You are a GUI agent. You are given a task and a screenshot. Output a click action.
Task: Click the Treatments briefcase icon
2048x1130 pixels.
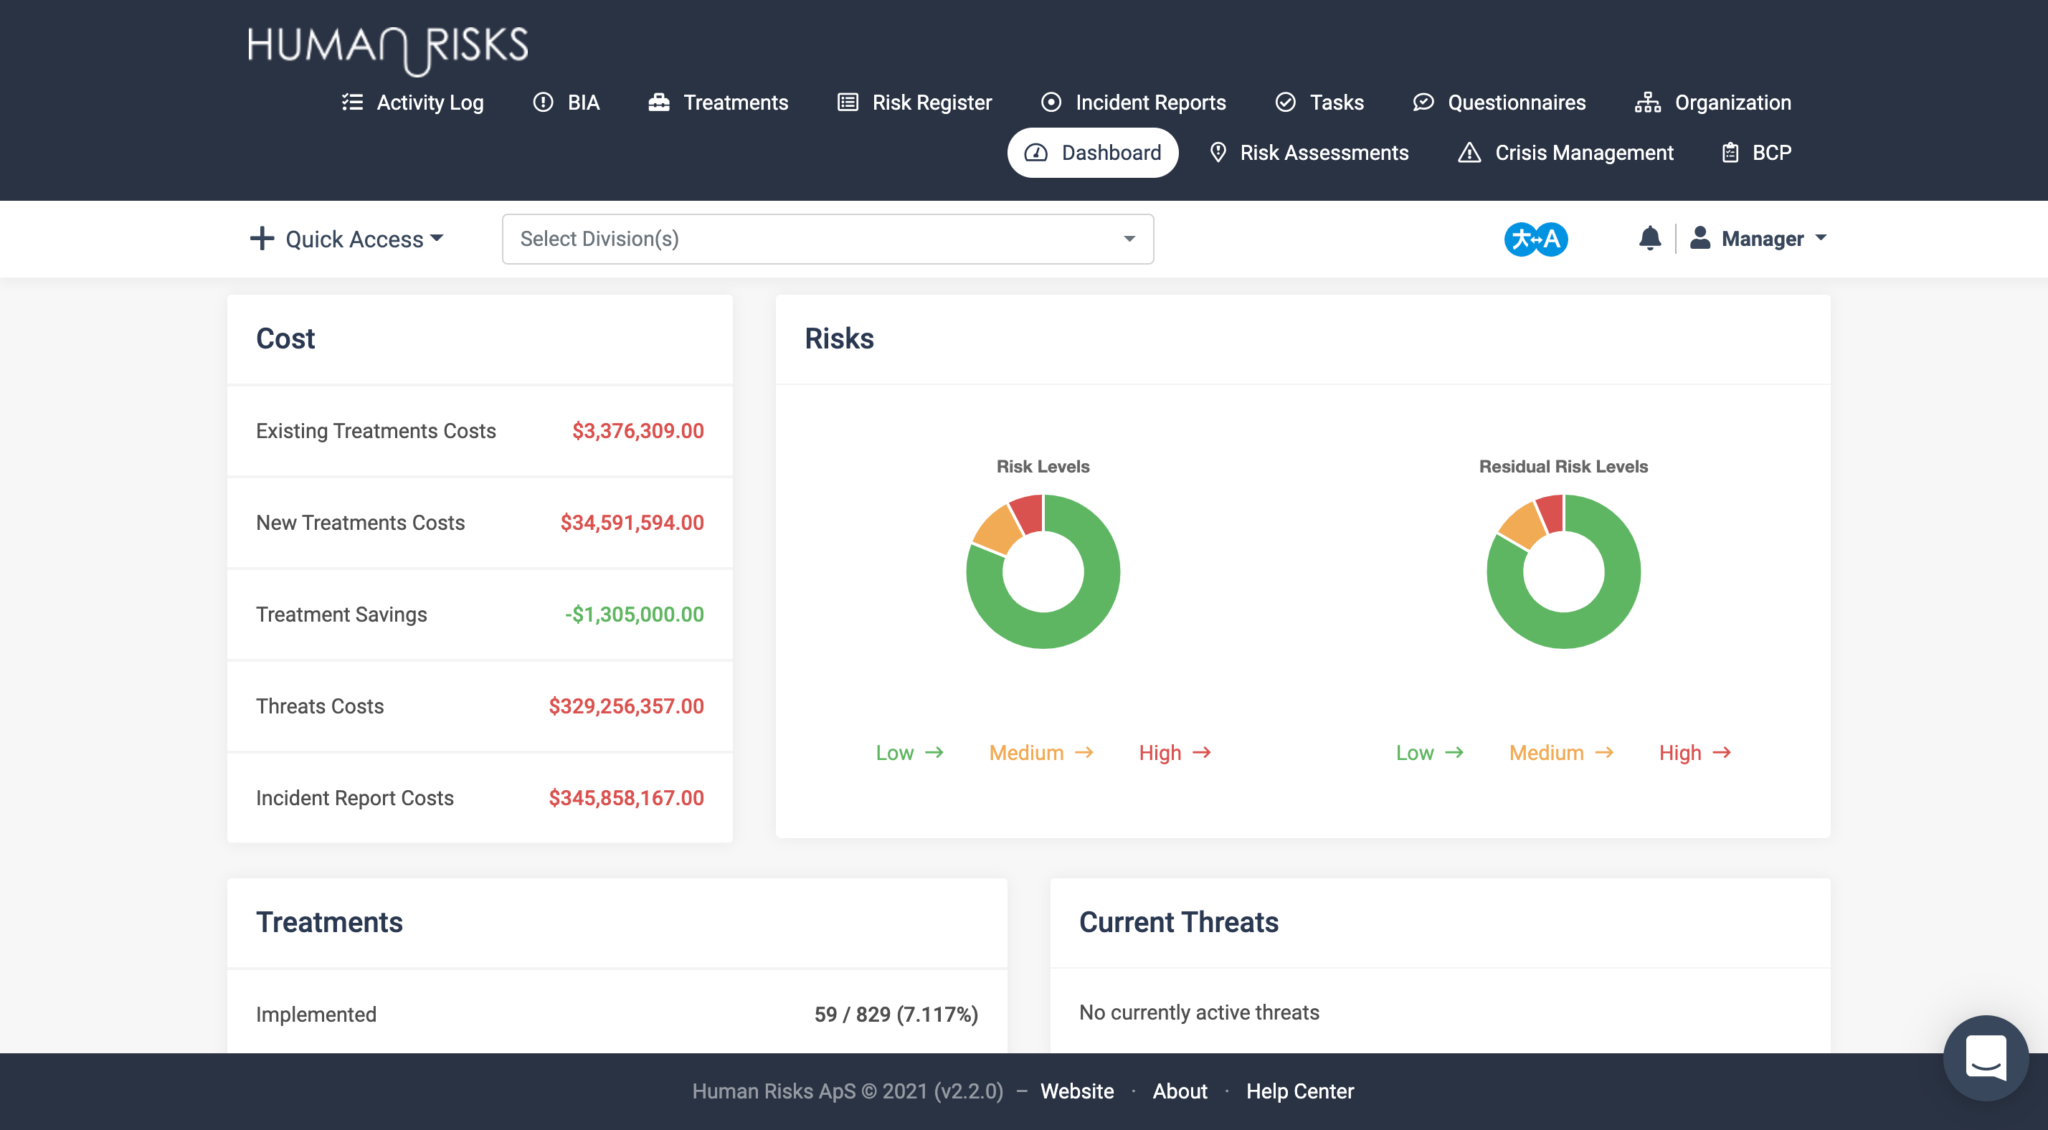pyautogui.click(x=658, y=102)
